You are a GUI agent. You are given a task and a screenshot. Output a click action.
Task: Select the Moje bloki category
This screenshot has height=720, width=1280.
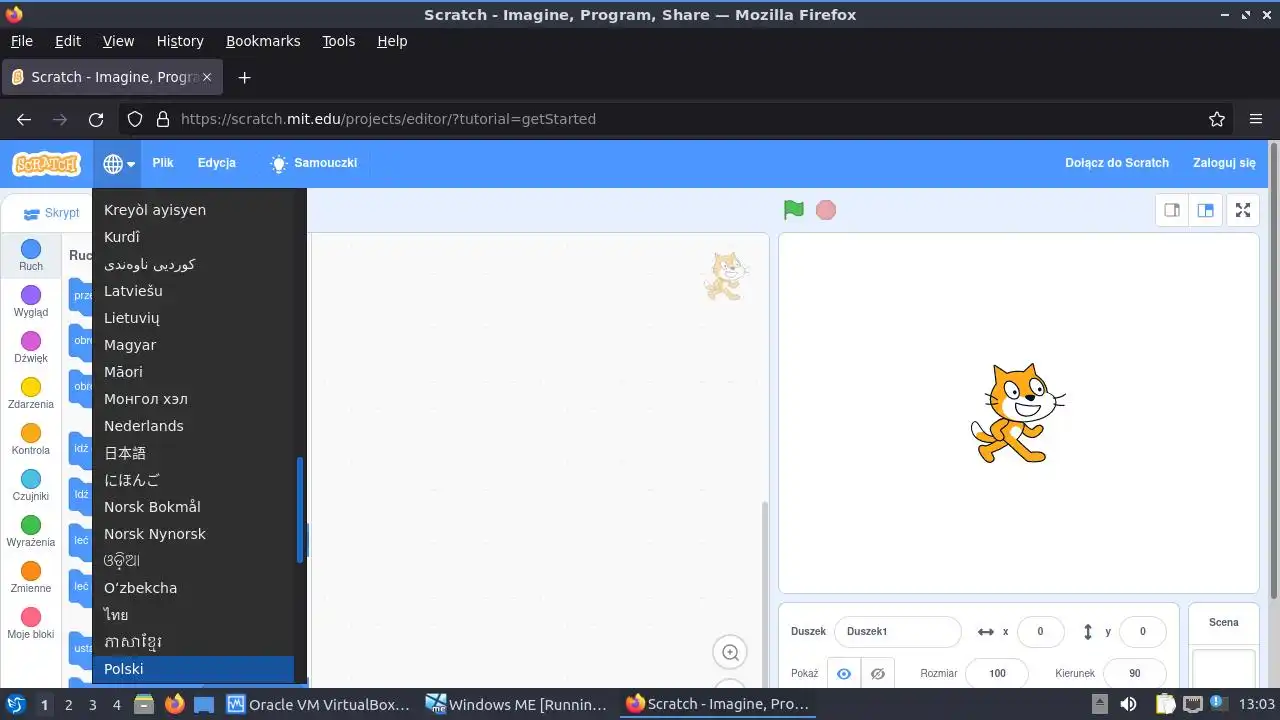pos(31,624)
